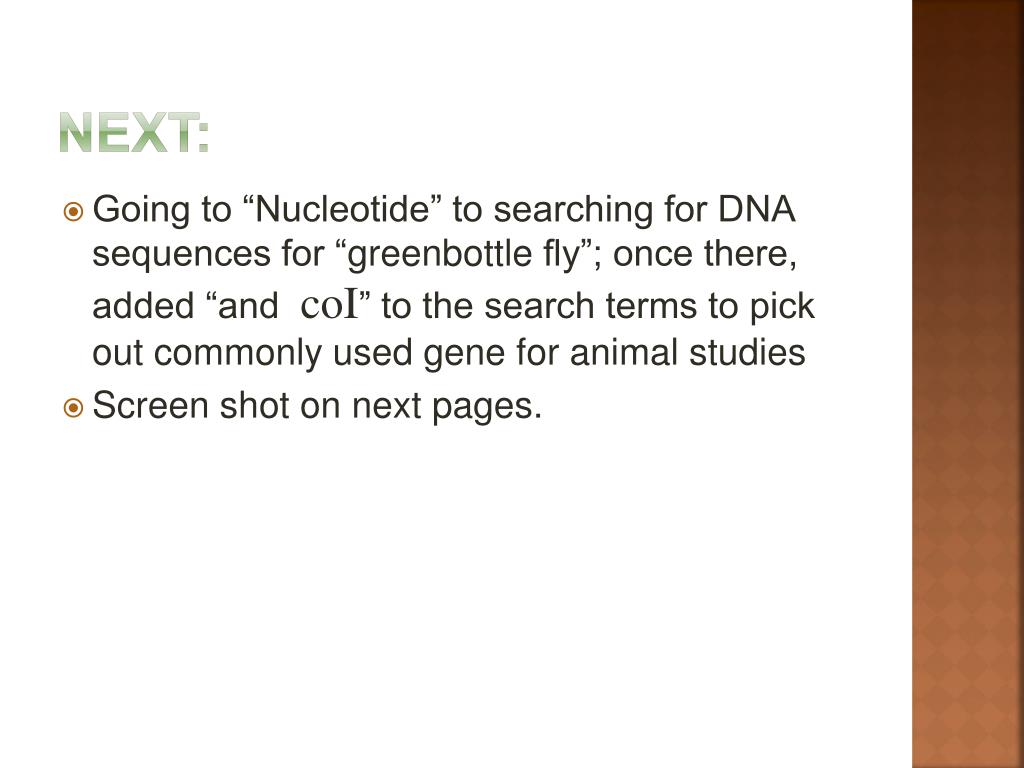
Task: Click the word "added" starting third line
Action: pos(144,306)
